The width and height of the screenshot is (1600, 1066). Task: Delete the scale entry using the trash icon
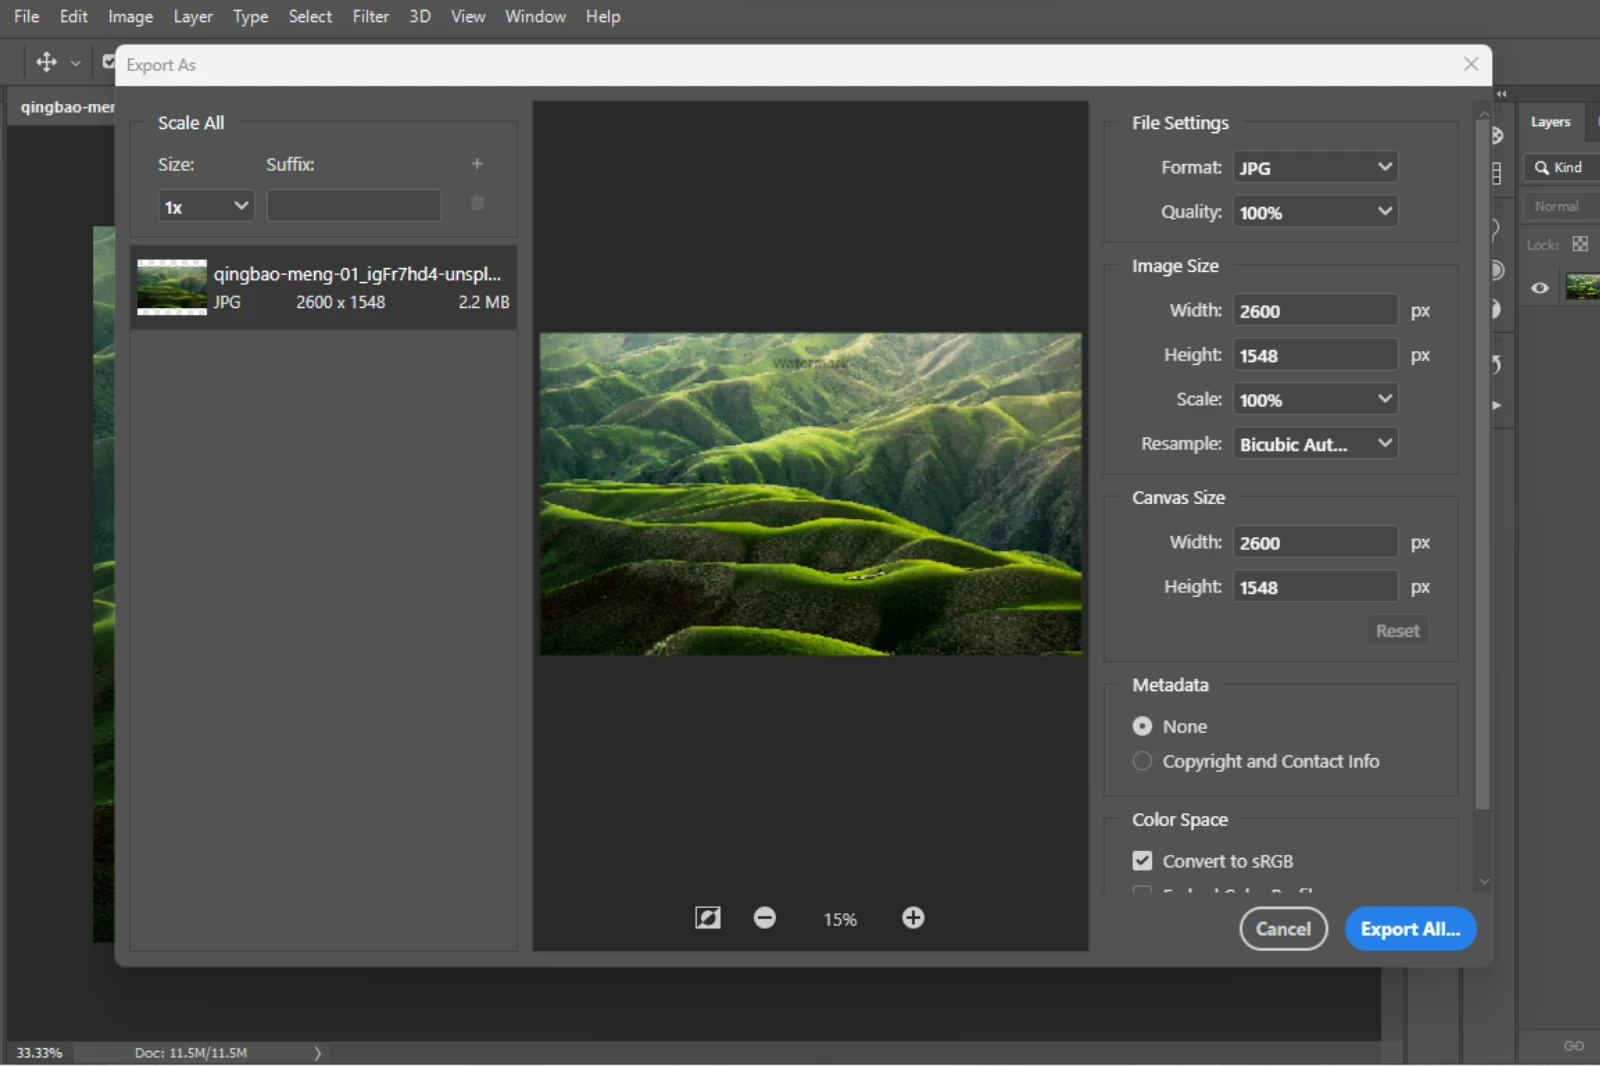click(477, 203)
